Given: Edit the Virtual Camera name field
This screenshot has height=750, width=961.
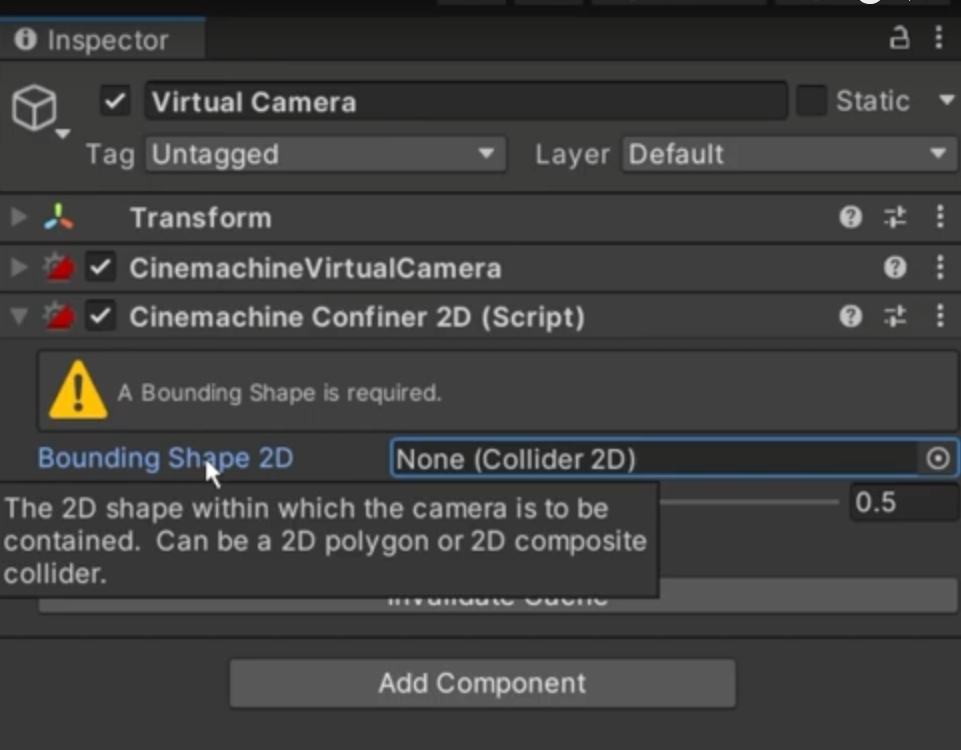Looking at the screenshot, I should [466, 101].
